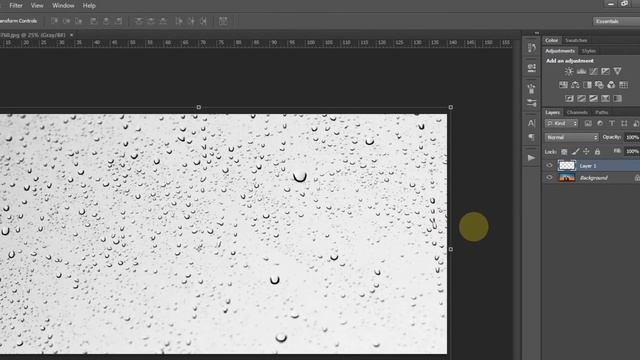This screenshot has width=640, height=360.
Task: Add a Selective Color adjustment
Action: point(605,98)
